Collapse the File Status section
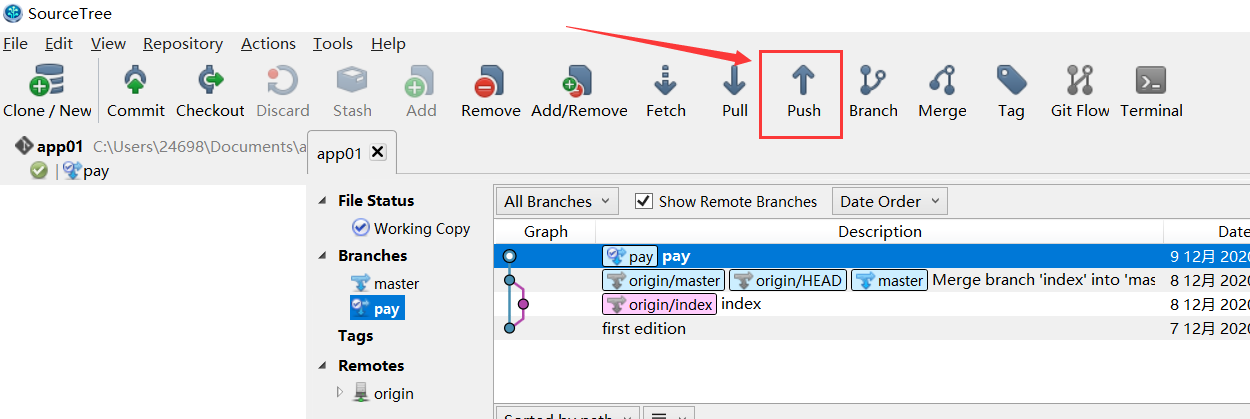 click(322, 201)
